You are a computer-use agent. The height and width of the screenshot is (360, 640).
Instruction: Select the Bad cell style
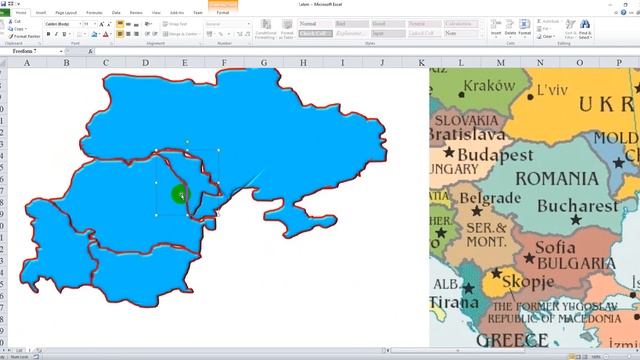click(351, 24)
